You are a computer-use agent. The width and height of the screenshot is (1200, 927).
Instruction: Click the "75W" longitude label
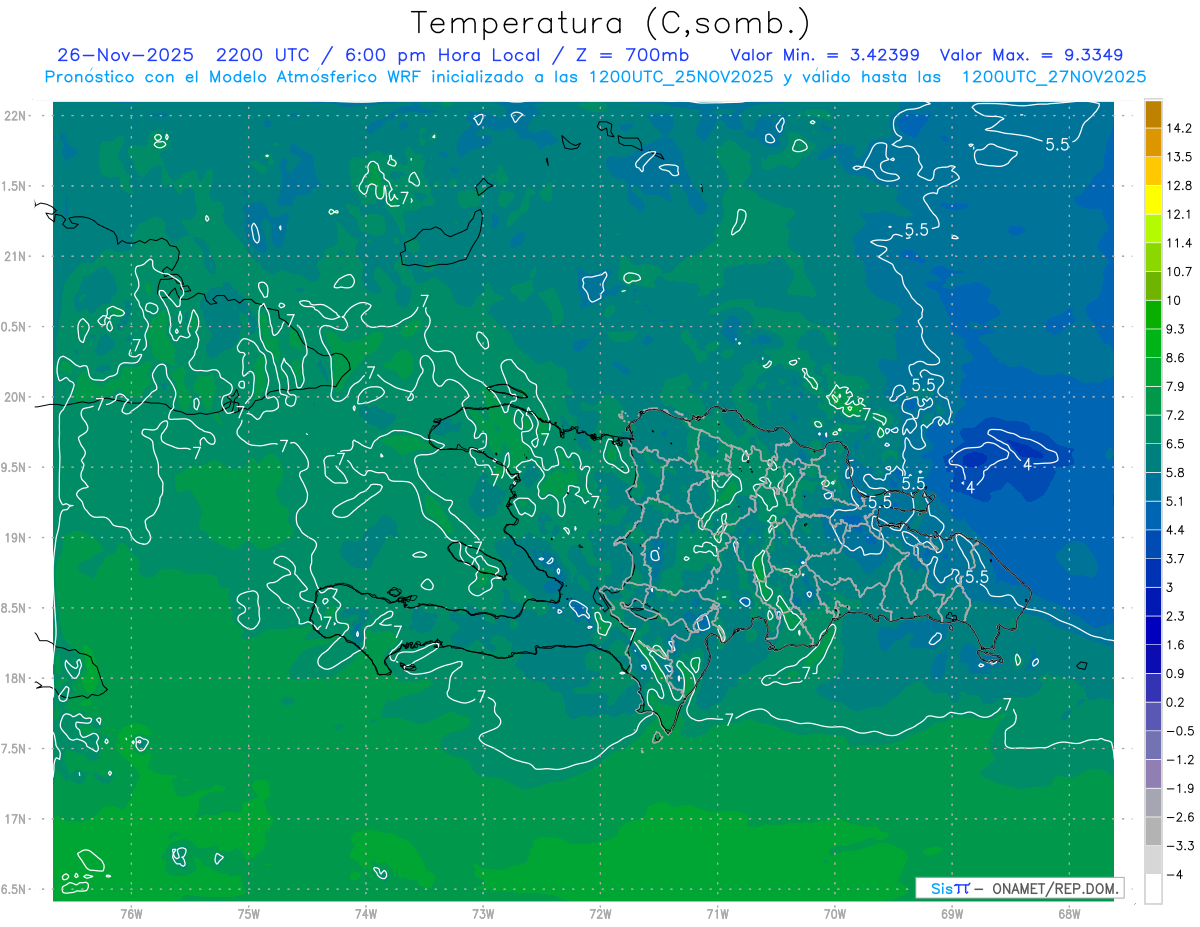click(x=249, y=914)
